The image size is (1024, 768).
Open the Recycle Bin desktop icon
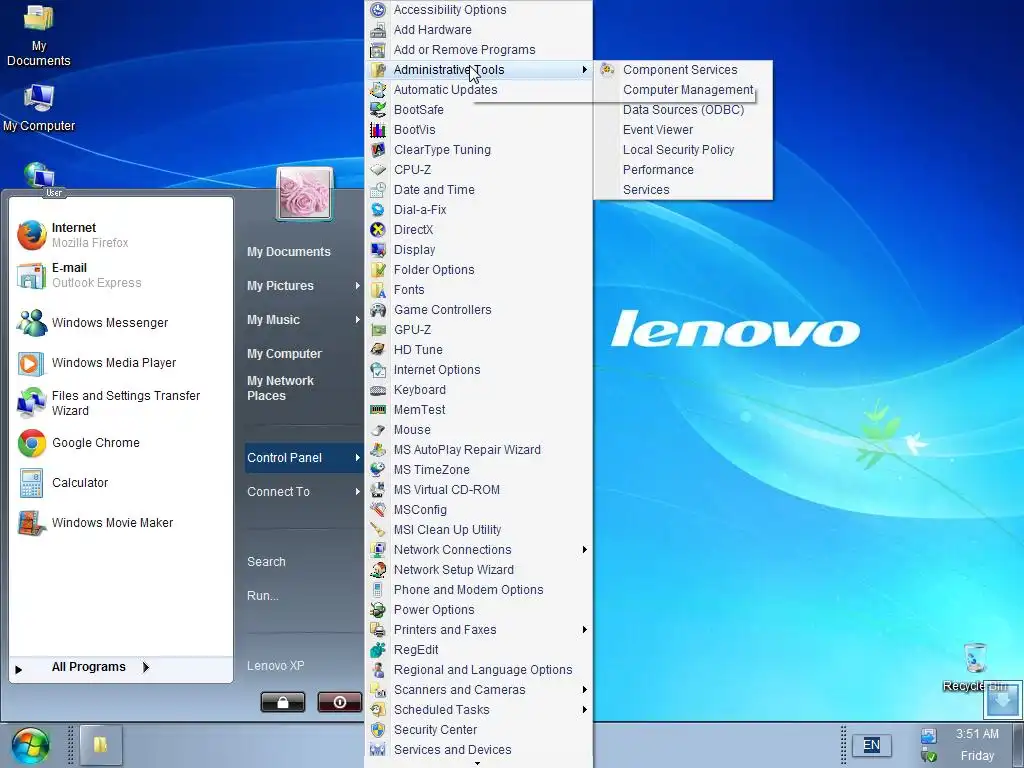(x=975, y=657)
